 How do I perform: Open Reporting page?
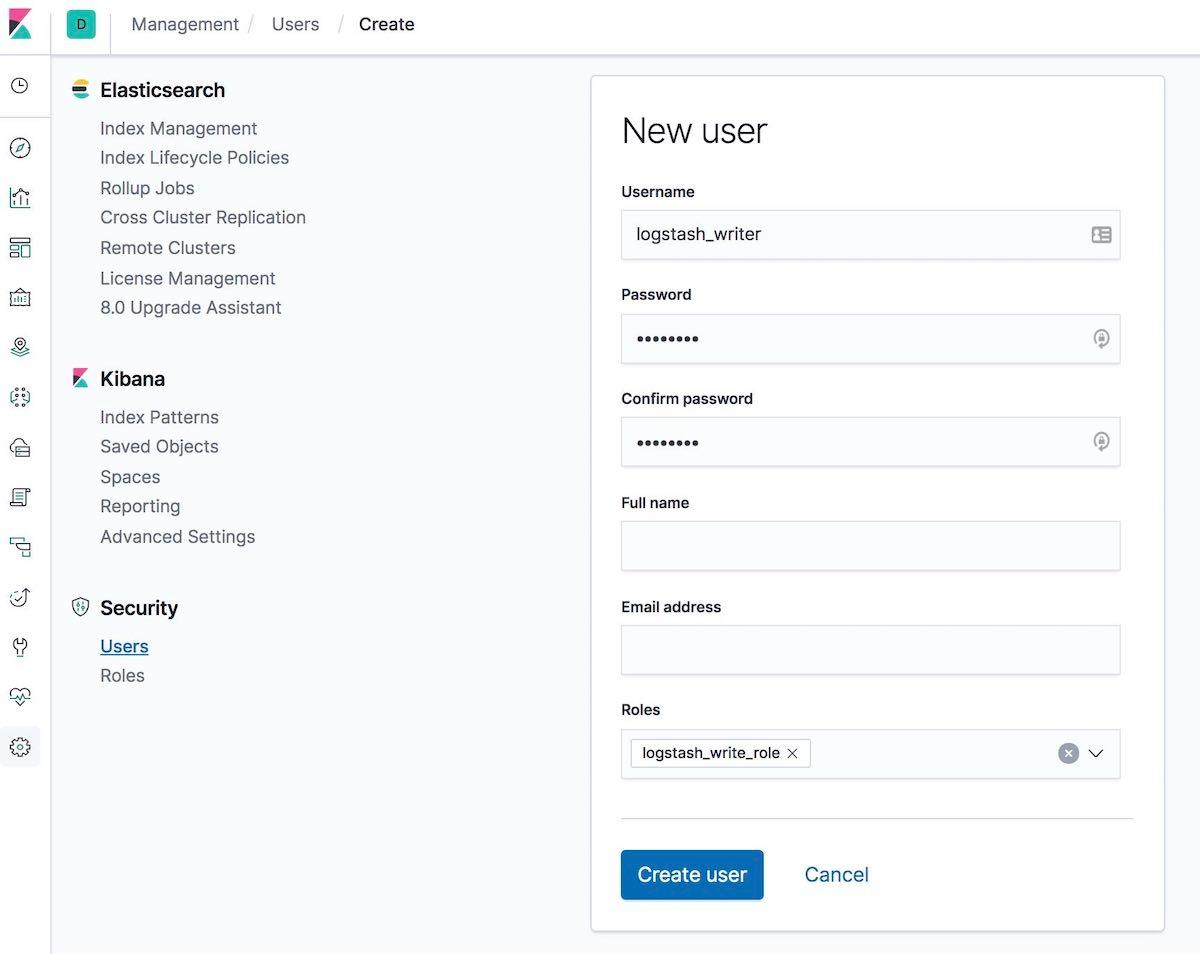tap(140, 506)
